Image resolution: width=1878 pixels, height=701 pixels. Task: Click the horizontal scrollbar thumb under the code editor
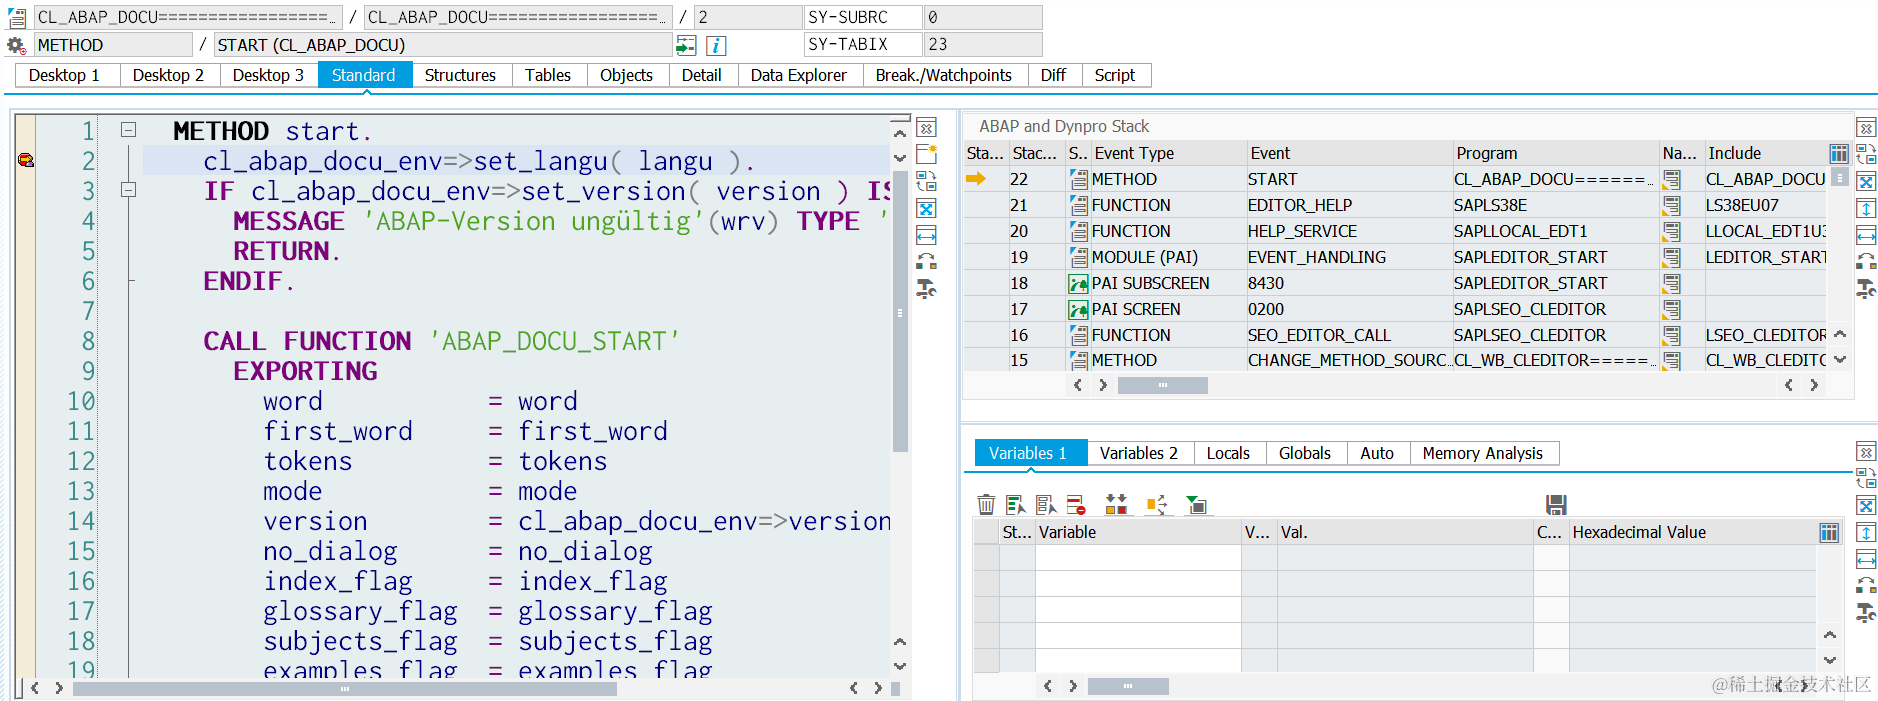pyautogui.click(x=345, y=688)
